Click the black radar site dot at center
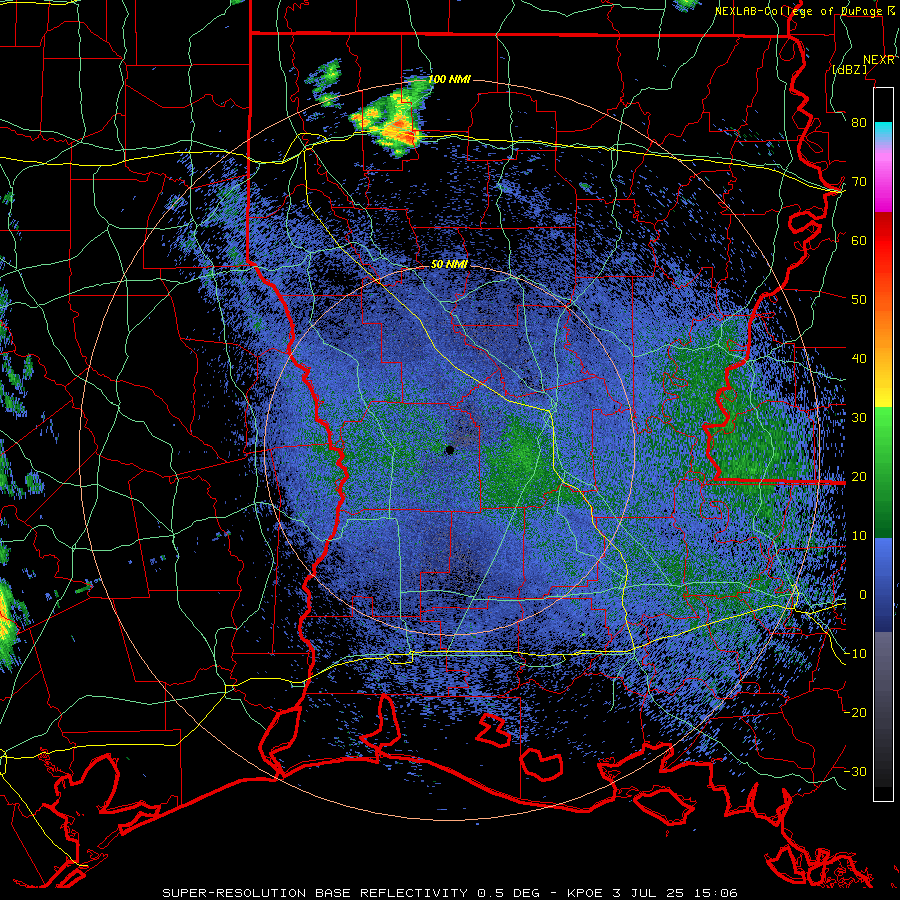The width and height of the screenshot is (900, 900). pos(450,450)
